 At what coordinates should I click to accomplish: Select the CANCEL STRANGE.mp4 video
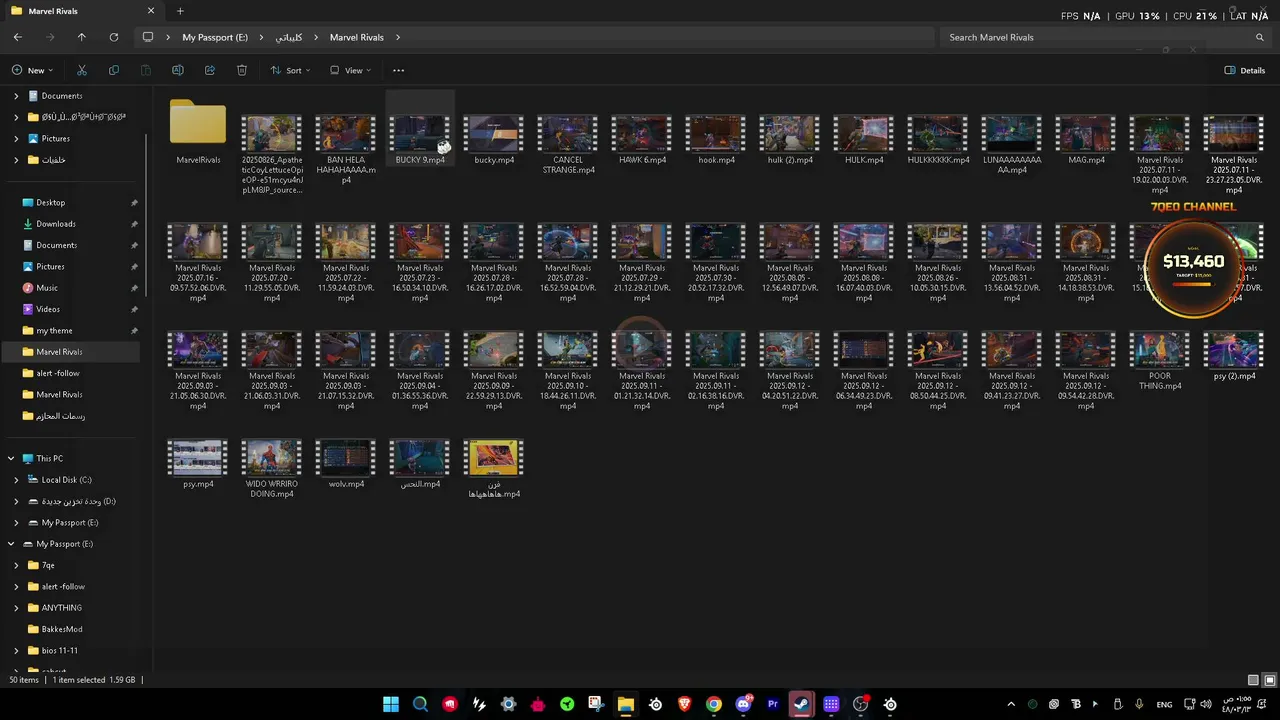568,142
